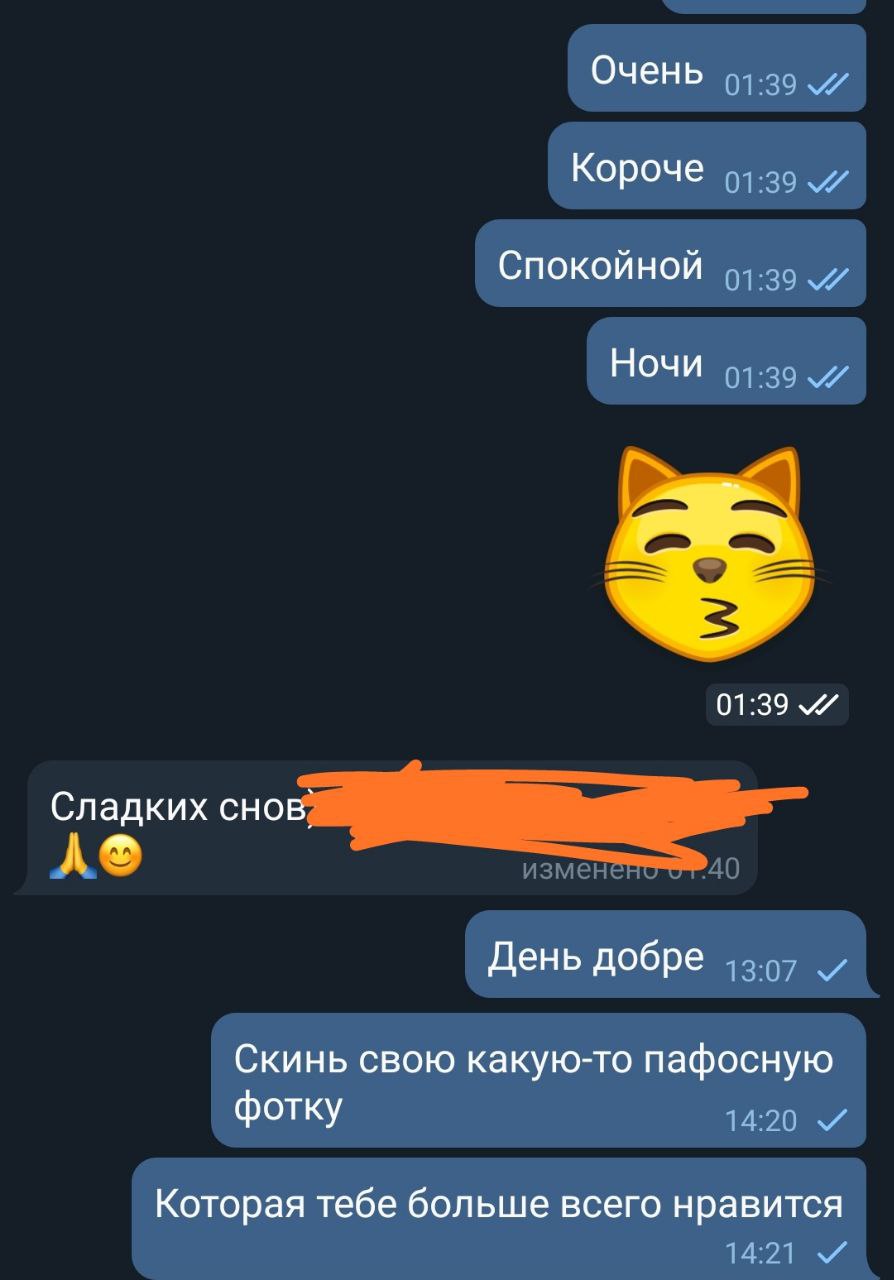The width and height of the screenshot is (894, 1280).
Task: Click read checkmarks on 'Короче' message
Action: [827, 183]
